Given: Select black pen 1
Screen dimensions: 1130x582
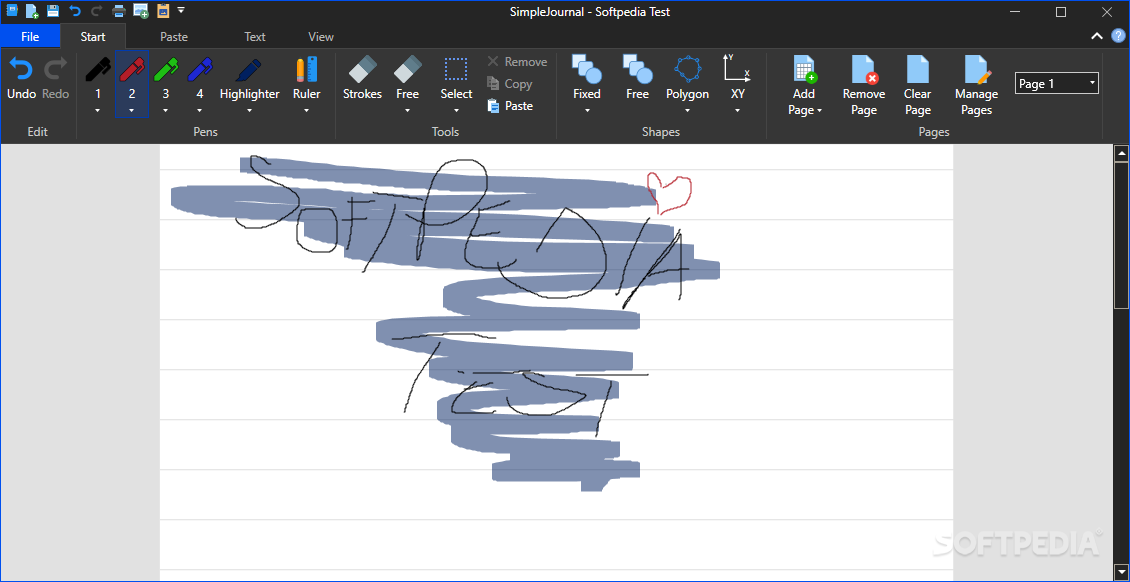Looking at the screenshot, I should [98, 78].
